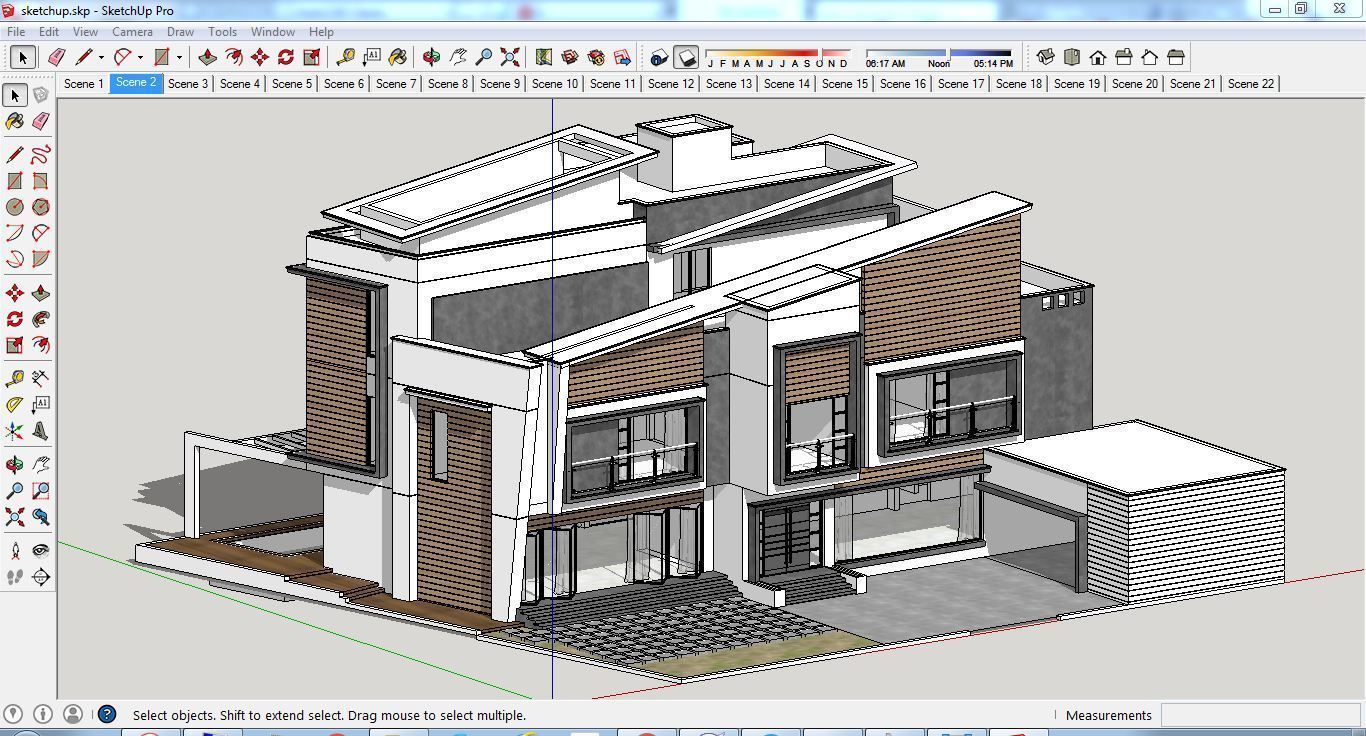Switch to Front view house icon
Screen dimensions: 1366x736
pyautogui.click(x=1097, y=57)
